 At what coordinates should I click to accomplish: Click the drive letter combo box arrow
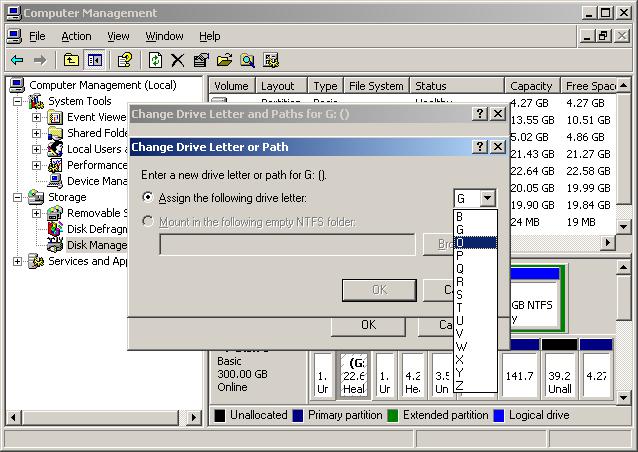coord(487,198)
